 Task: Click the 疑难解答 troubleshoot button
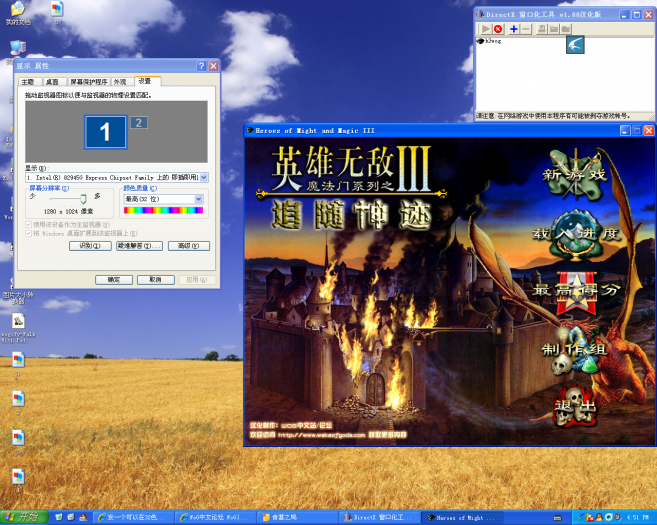(139, 246)
